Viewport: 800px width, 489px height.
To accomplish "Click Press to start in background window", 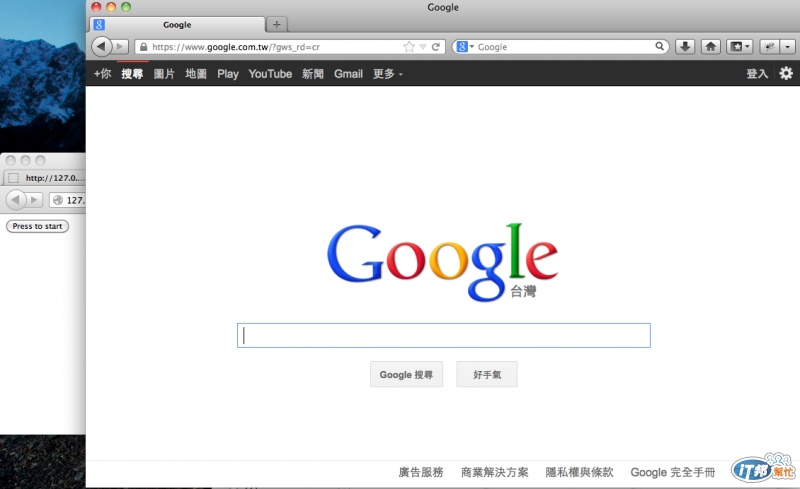I will pos(37,226).
